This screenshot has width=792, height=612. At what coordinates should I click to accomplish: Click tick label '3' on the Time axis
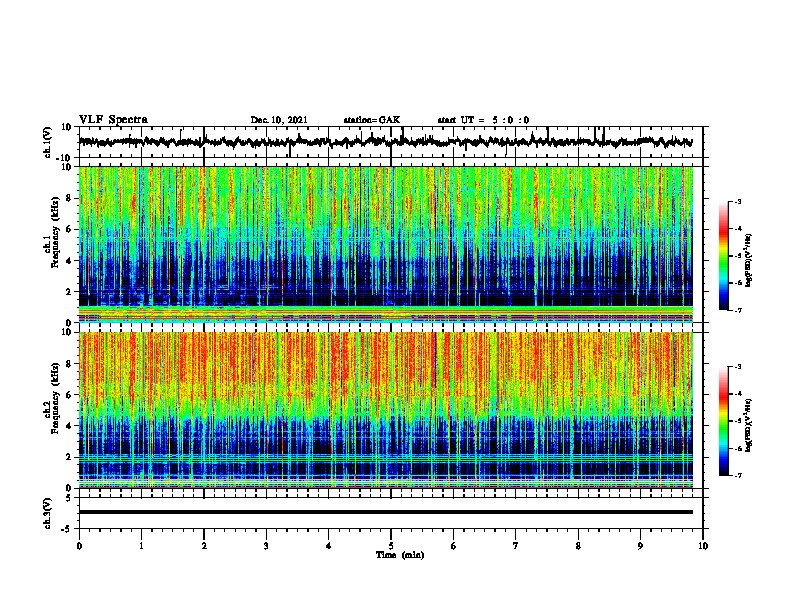coord(266,546)
